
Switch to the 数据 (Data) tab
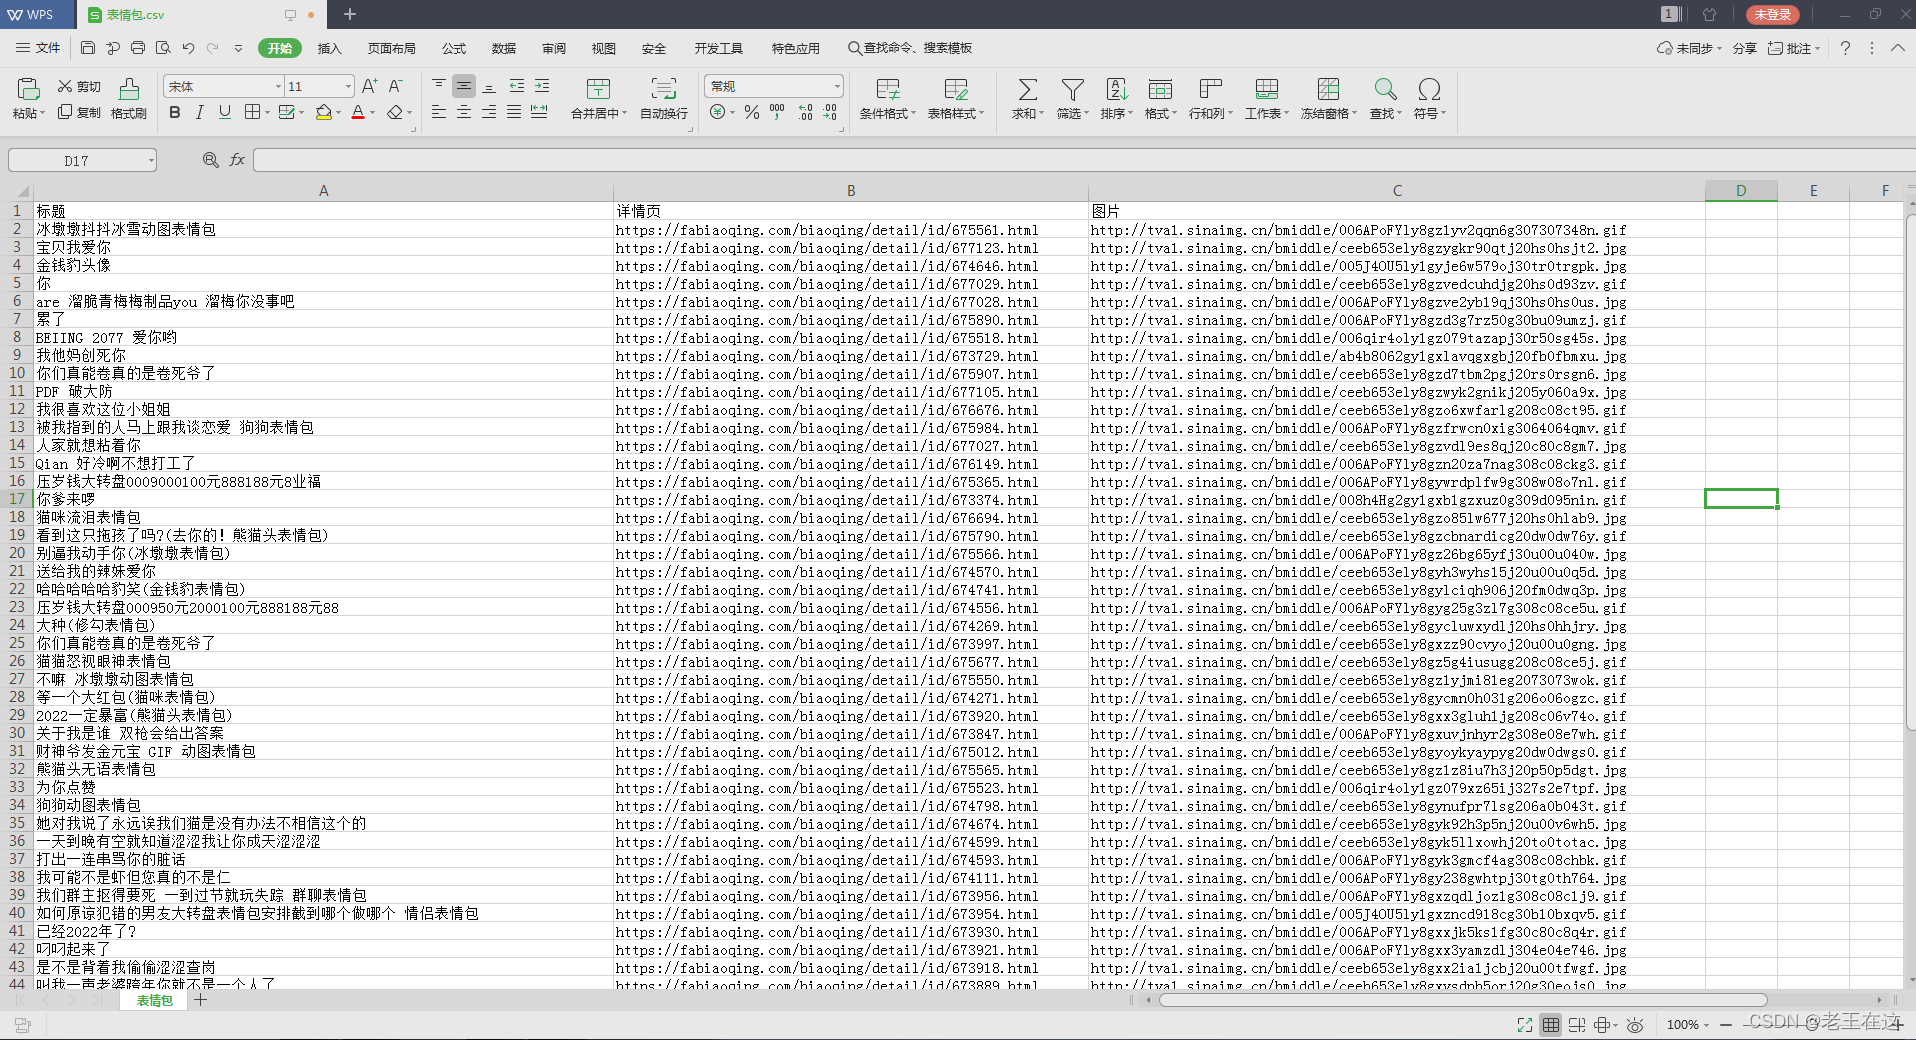pyautogui.click(x=504, y=48)
